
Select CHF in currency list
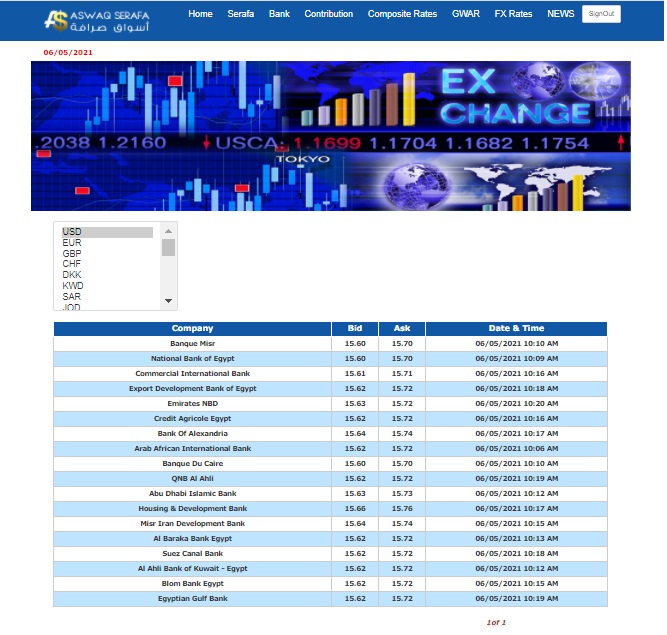(x=108, y=264)
